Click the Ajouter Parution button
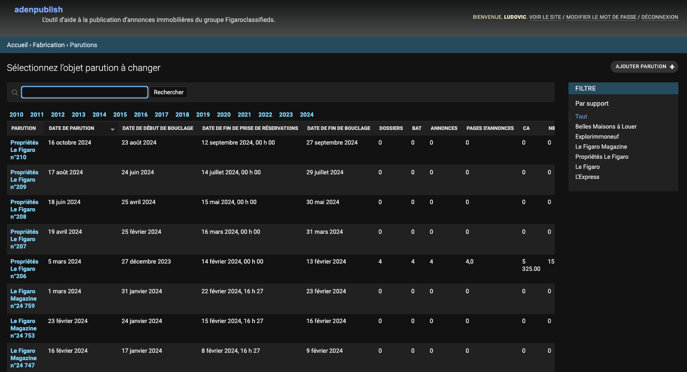 644,67
